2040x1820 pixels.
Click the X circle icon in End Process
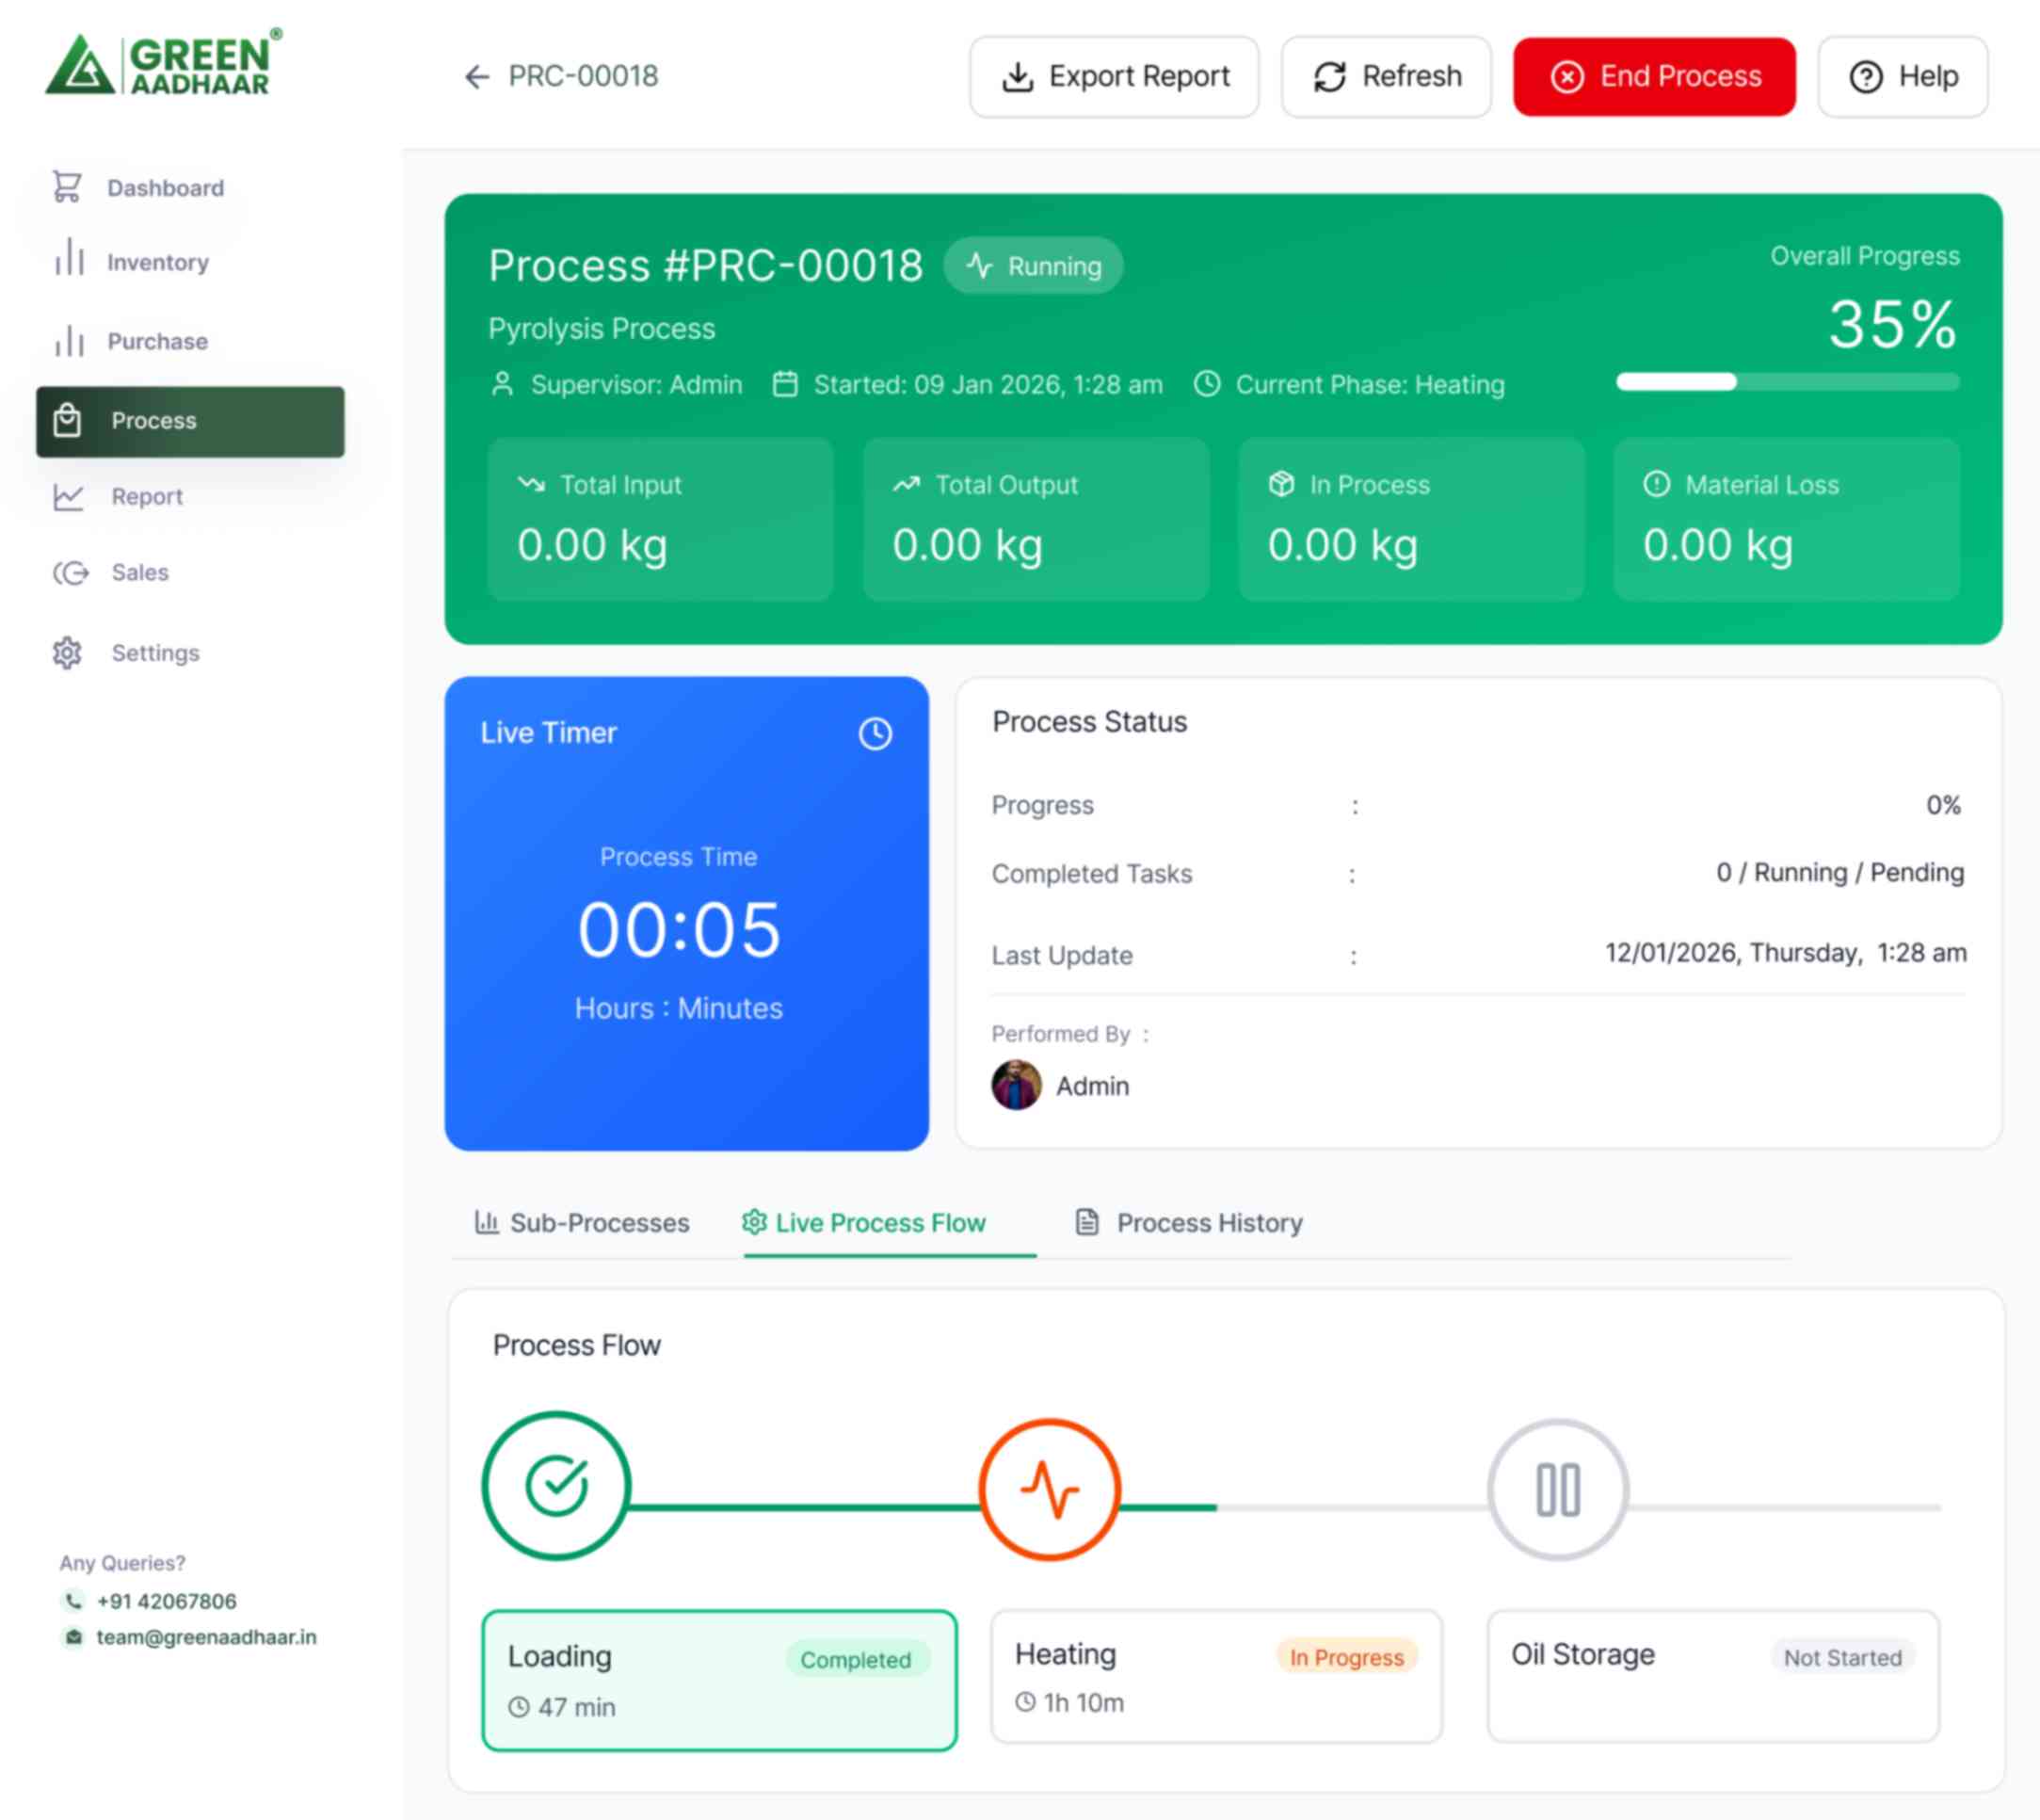[1567, 77]
